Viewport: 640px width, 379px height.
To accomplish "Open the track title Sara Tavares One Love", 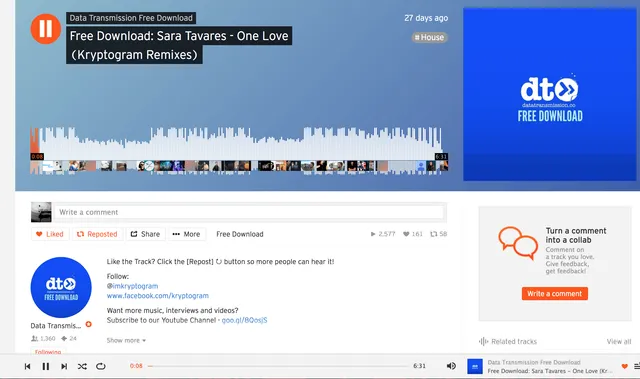I will [179, 45].
